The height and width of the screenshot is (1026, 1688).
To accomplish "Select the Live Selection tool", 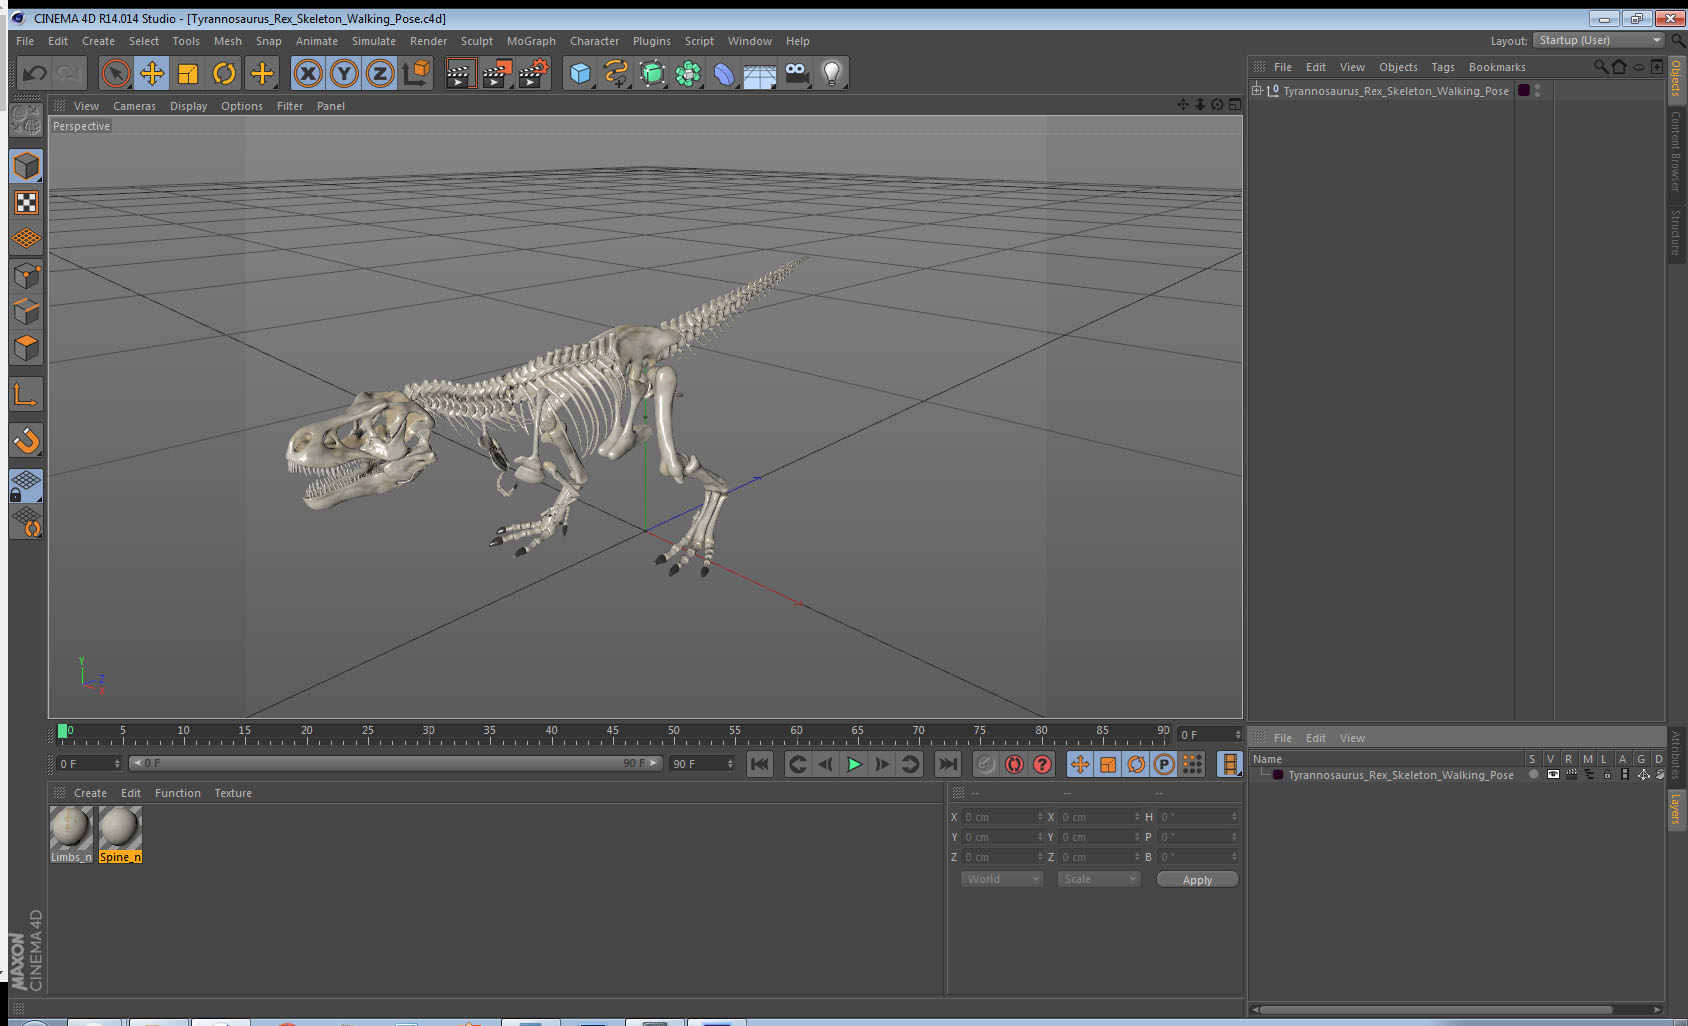I will coord(116,73).
